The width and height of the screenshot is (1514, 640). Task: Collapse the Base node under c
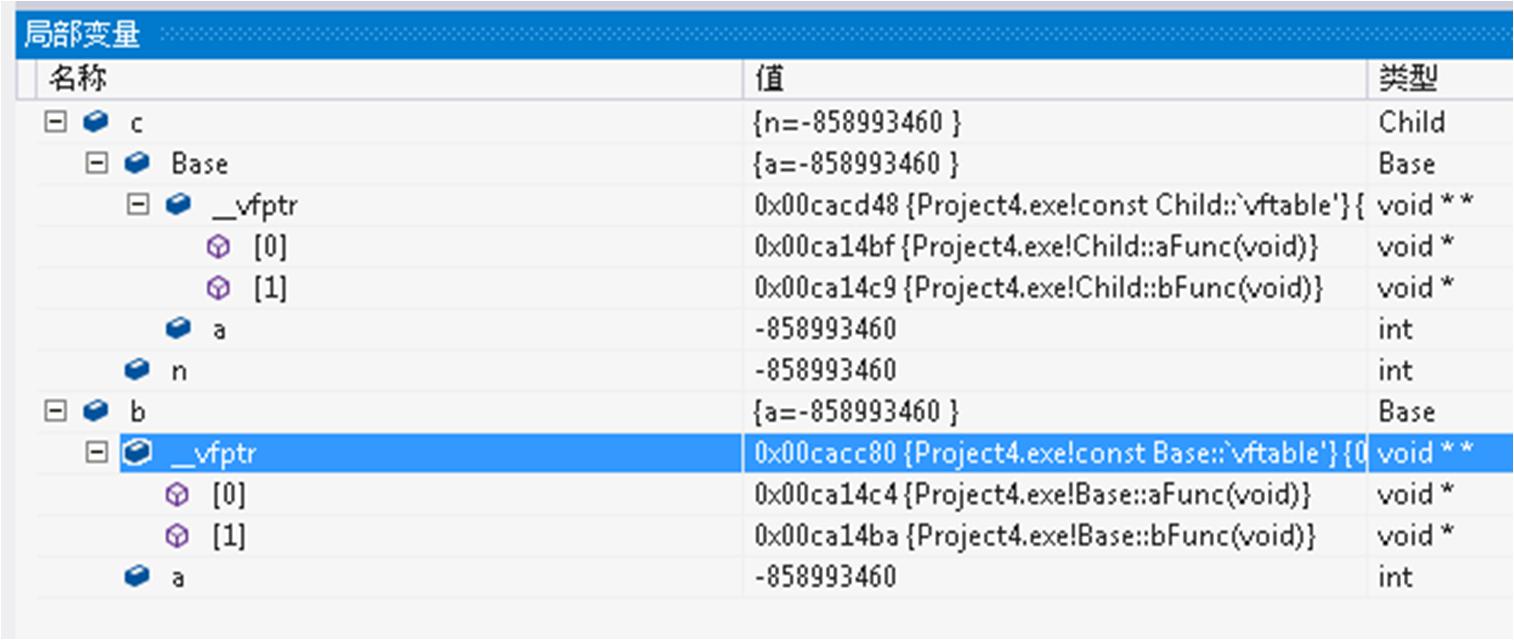[x=97, y=163]
